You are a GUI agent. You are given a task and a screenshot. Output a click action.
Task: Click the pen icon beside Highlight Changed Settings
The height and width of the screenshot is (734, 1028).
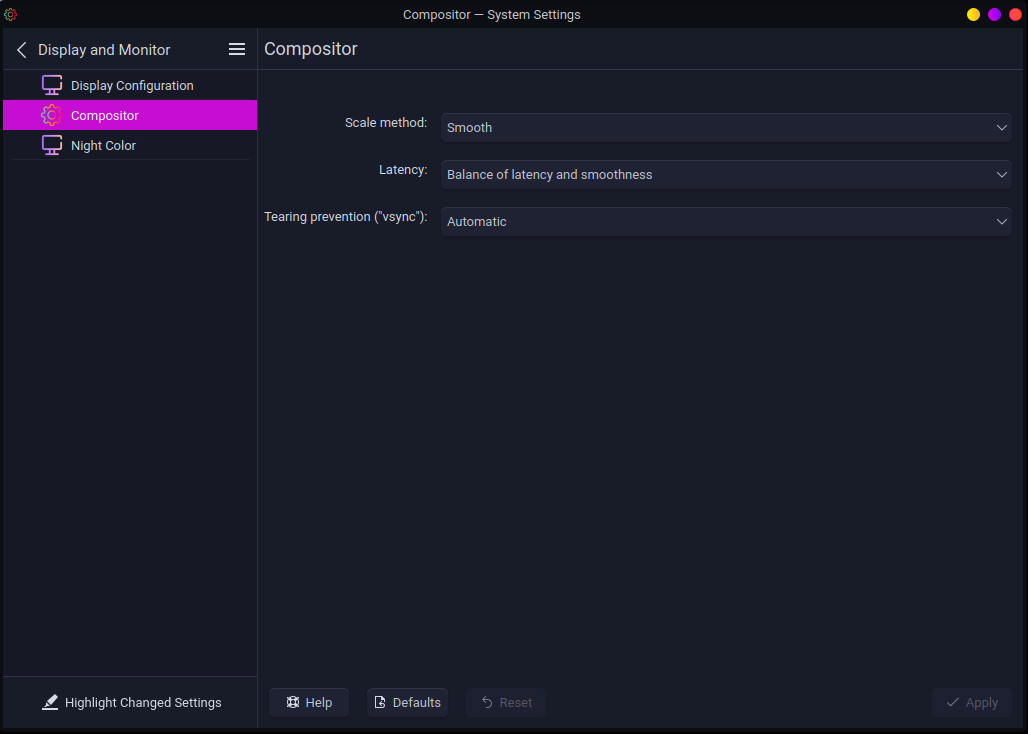click(50, 703)
